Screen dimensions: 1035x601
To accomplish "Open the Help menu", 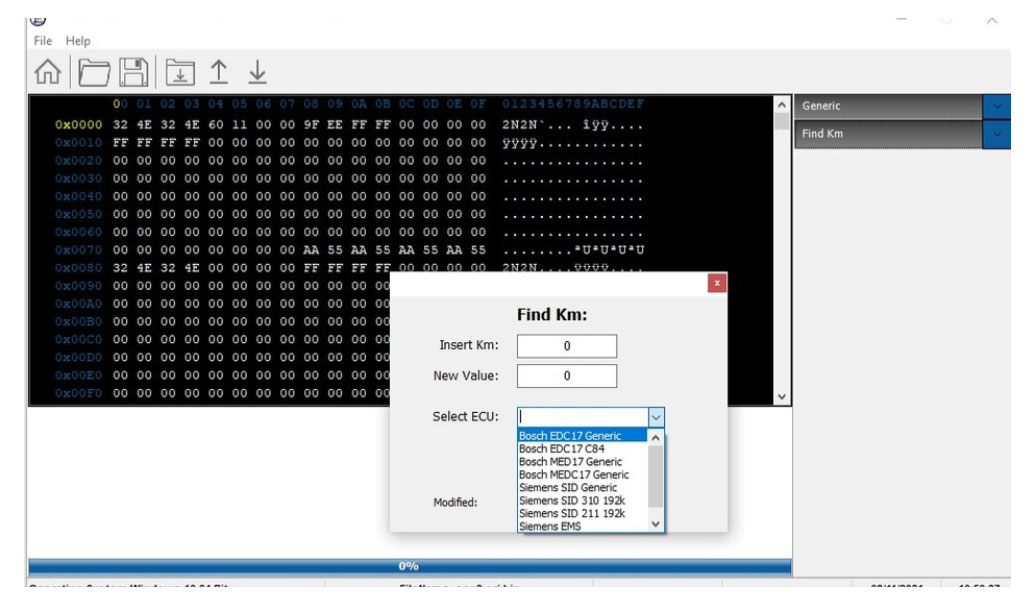I will 78,41.
